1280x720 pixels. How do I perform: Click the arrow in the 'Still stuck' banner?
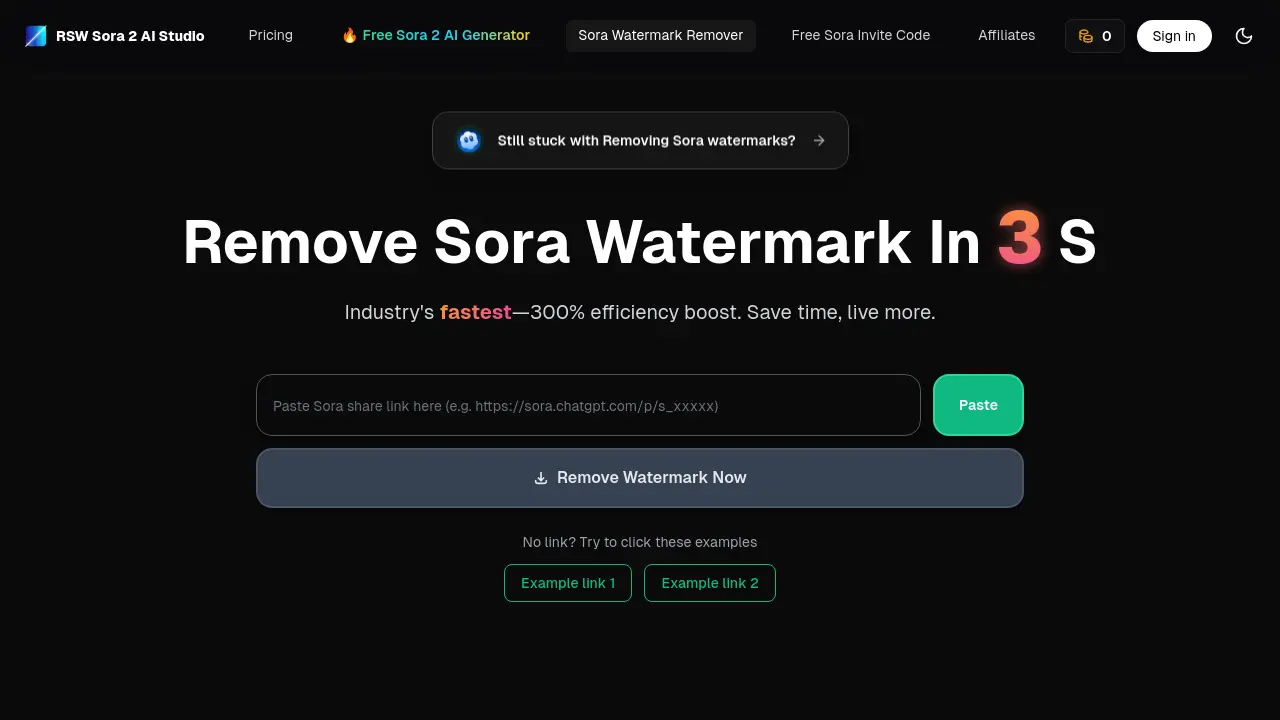(x=819, y=141)
